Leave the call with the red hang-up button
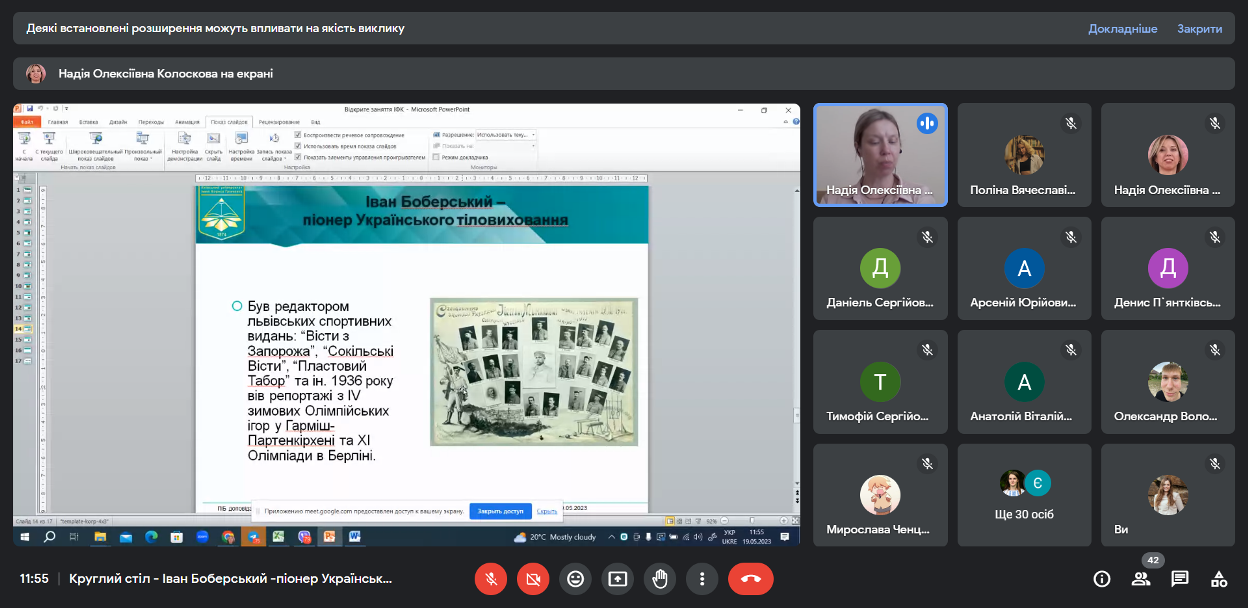Image resolution: width=1248 pixels, height=608 pixels. [751, 578]
